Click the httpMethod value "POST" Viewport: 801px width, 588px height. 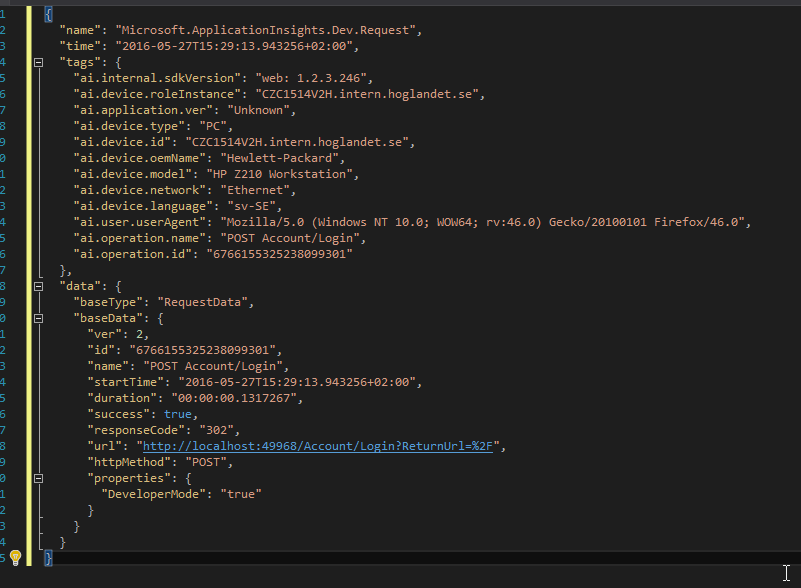tap(206, 462)
